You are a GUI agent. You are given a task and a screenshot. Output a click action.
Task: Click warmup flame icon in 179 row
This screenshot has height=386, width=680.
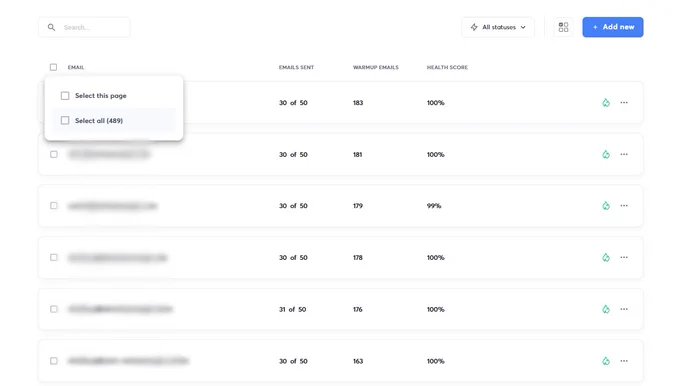(x=606, y=206)
